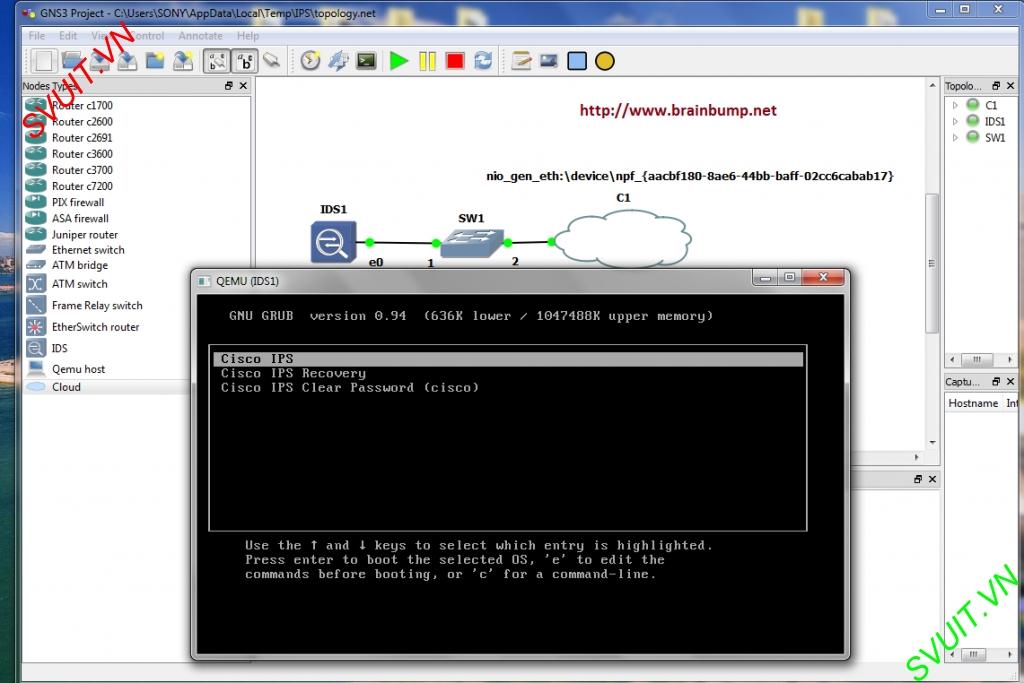Select Juniper router node type
The image size is (1024, 683).
click(85, 234)
